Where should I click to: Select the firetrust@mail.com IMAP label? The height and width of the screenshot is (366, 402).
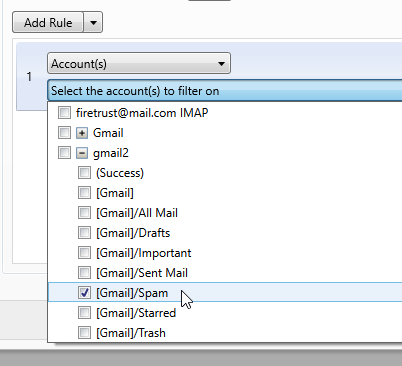click(x=142, y=113)
